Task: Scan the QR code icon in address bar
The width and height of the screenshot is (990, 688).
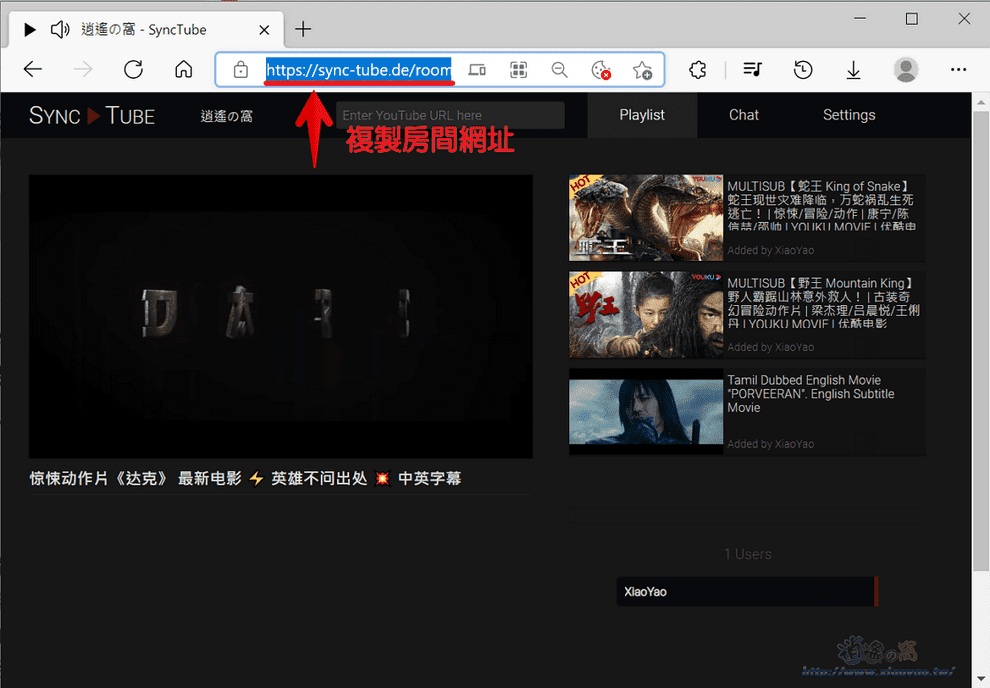Action: [x=518, y=69]
